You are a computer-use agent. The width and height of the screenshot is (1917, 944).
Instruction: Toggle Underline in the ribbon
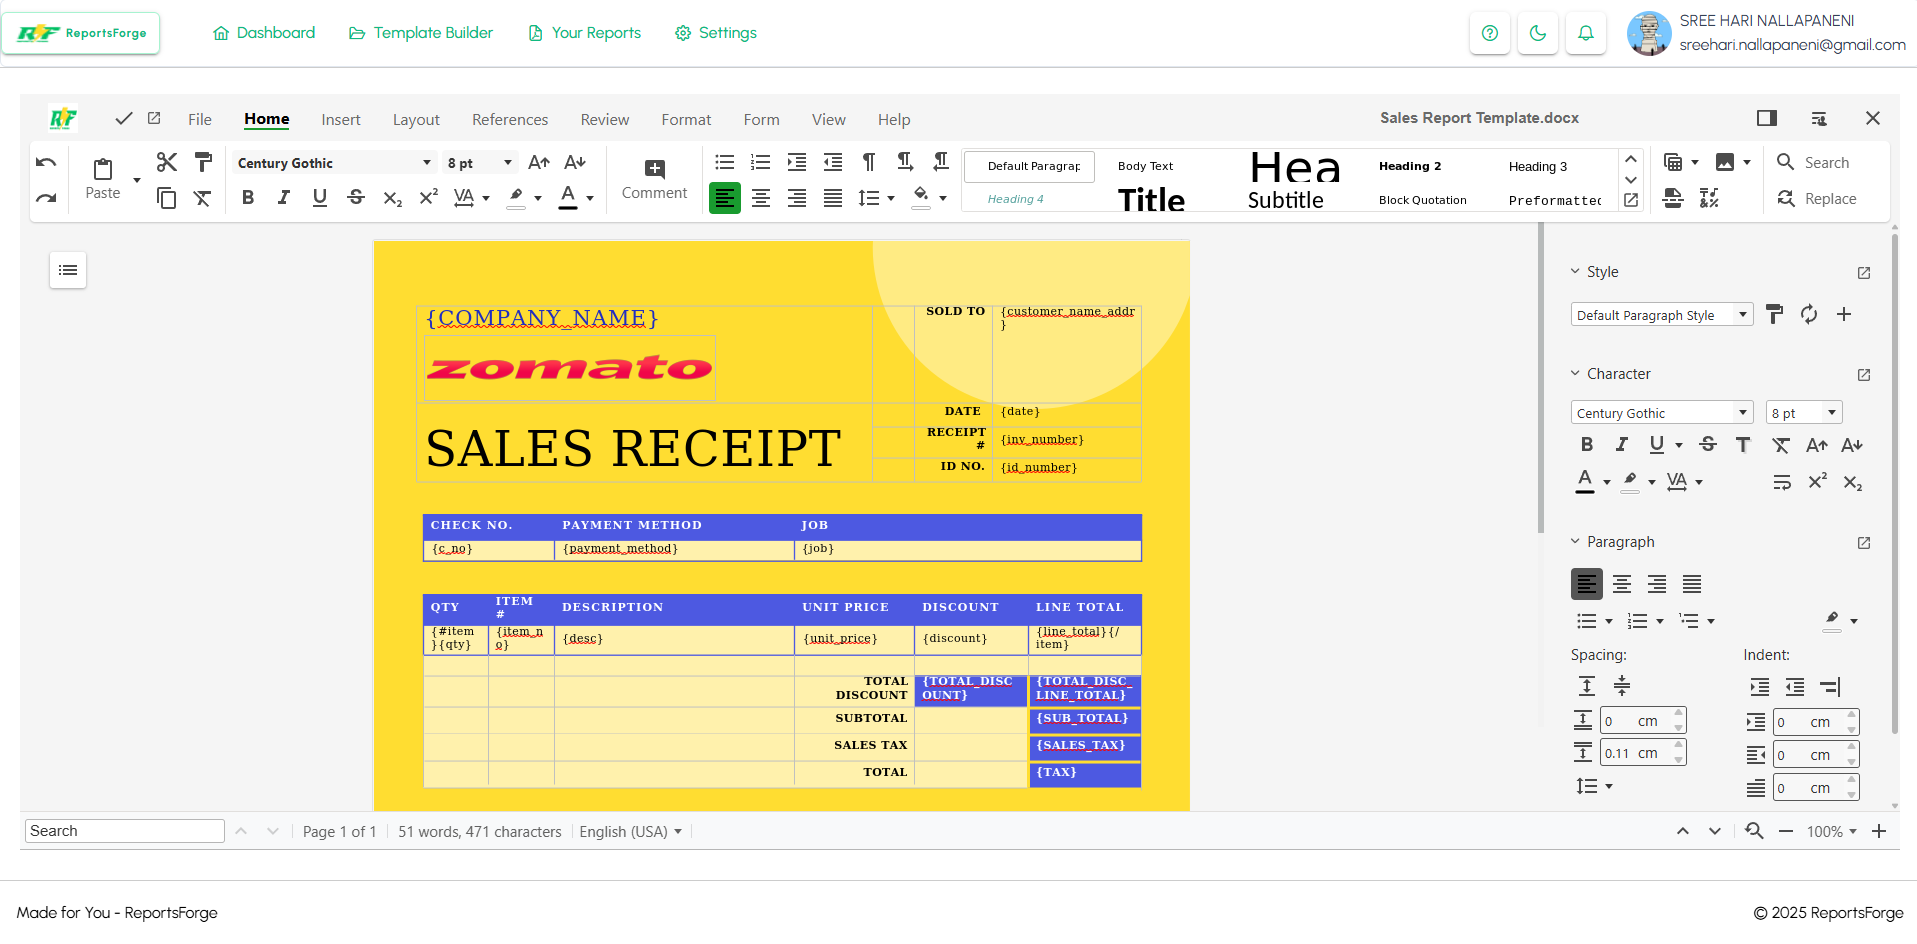click(x=320, y=198)
